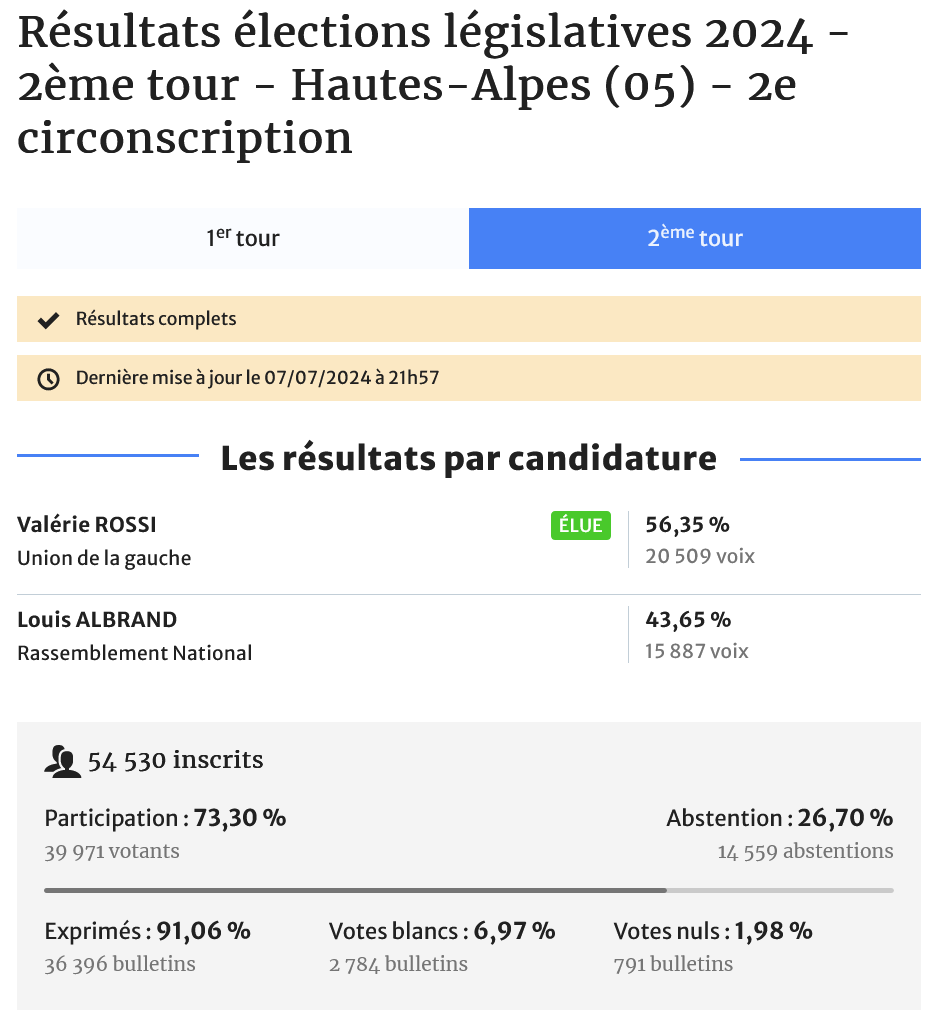Click candidate name Louis ALBRAND
Image resolution: width=935 pixels, height=1021 pixels.
pyautogui.click(x=97, y=620)
